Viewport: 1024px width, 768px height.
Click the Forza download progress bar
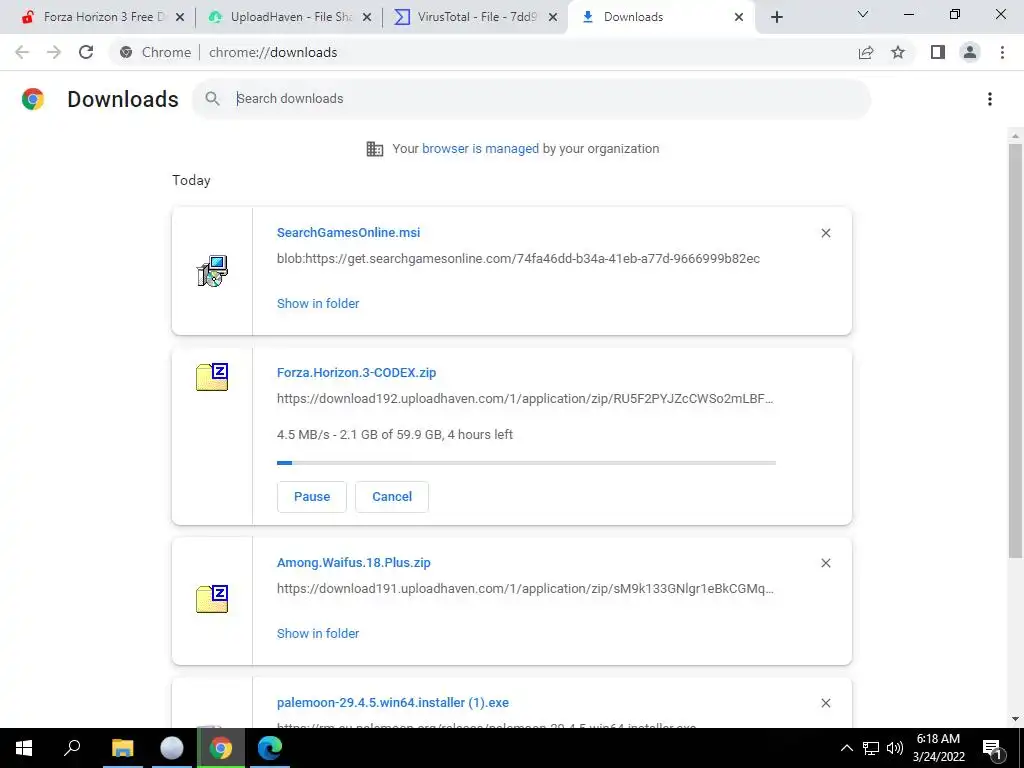tap(526, 463)
